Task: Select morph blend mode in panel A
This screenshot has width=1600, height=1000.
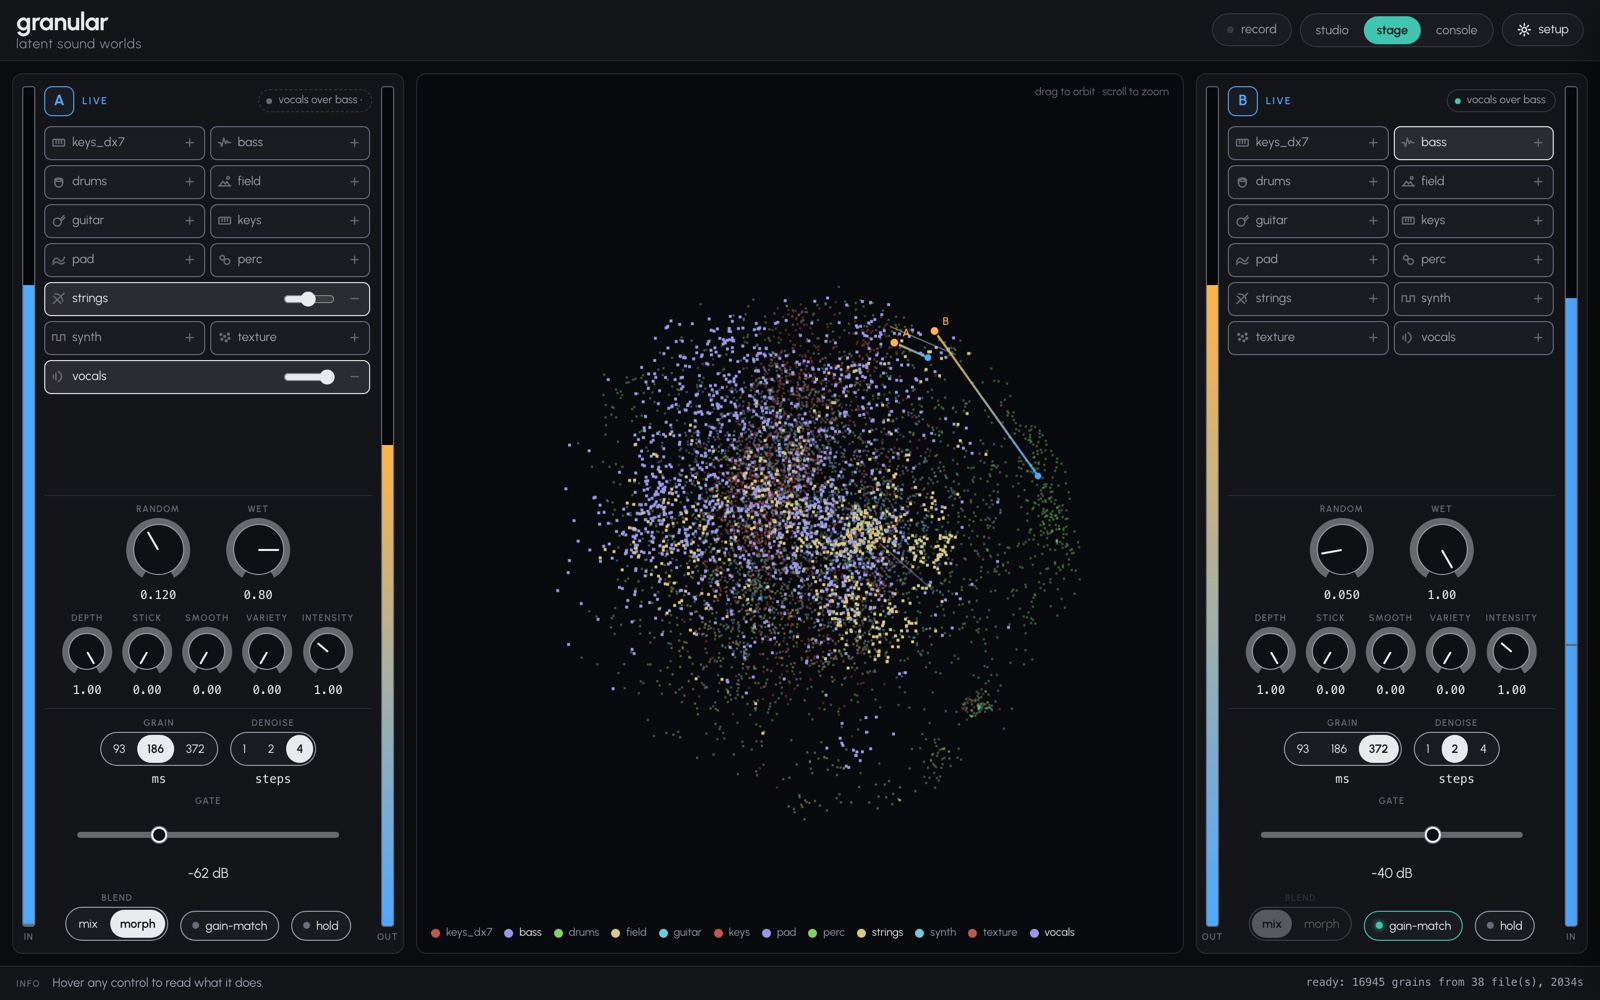Action: pyautogui.click(x=138, y=924)
